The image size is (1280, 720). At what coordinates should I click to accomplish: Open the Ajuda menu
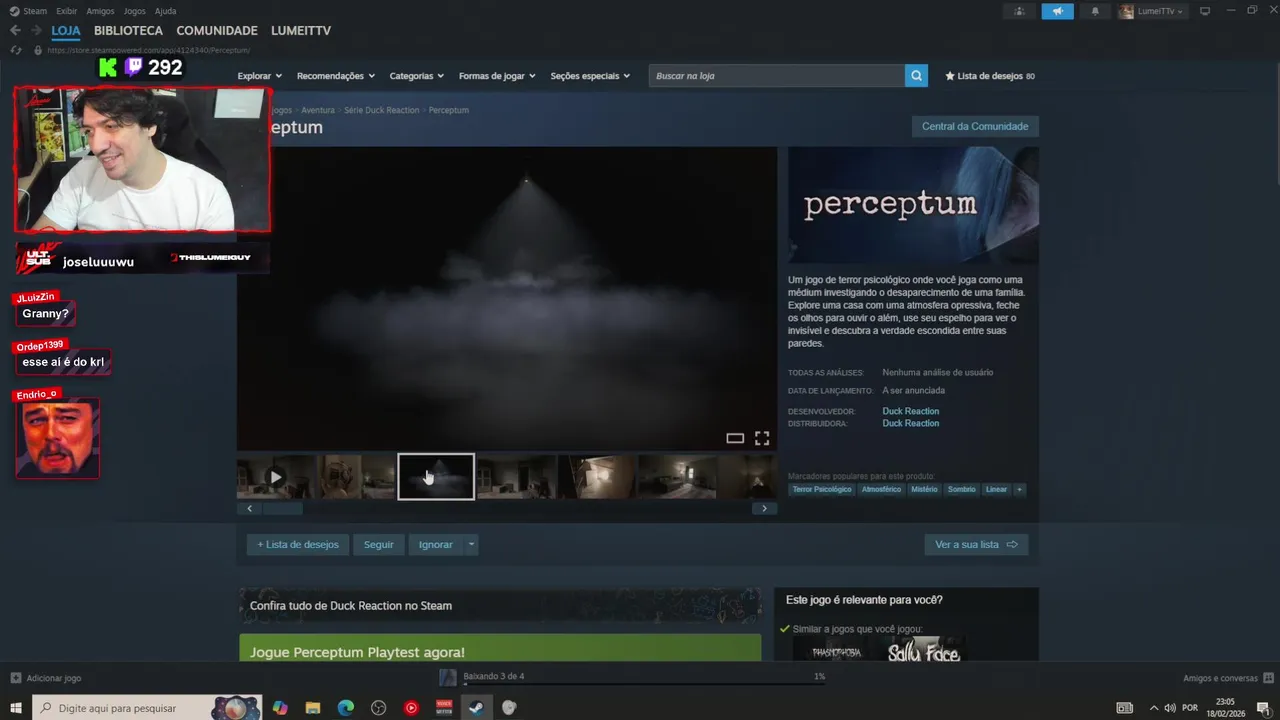[x=166, y=11]
